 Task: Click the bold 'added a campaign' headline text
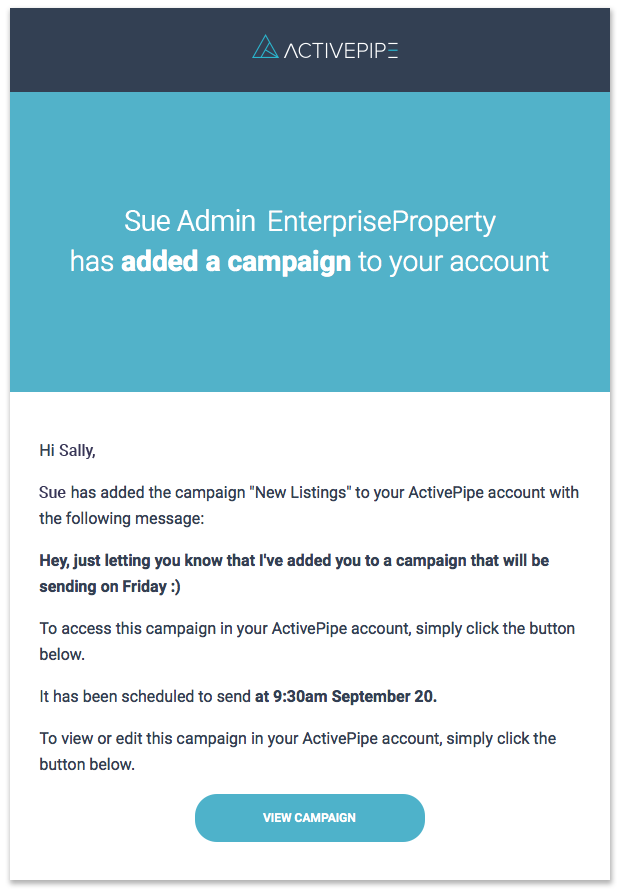236,261
